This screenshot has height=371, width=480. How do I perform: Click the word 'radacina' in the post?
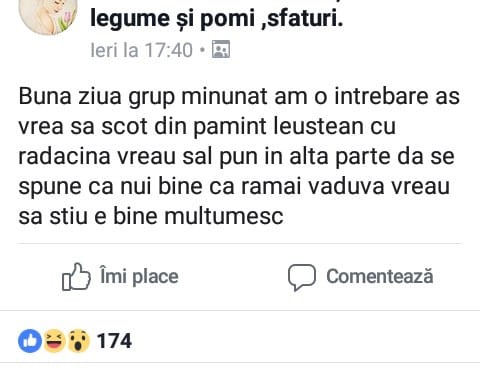tap(64, 156)
